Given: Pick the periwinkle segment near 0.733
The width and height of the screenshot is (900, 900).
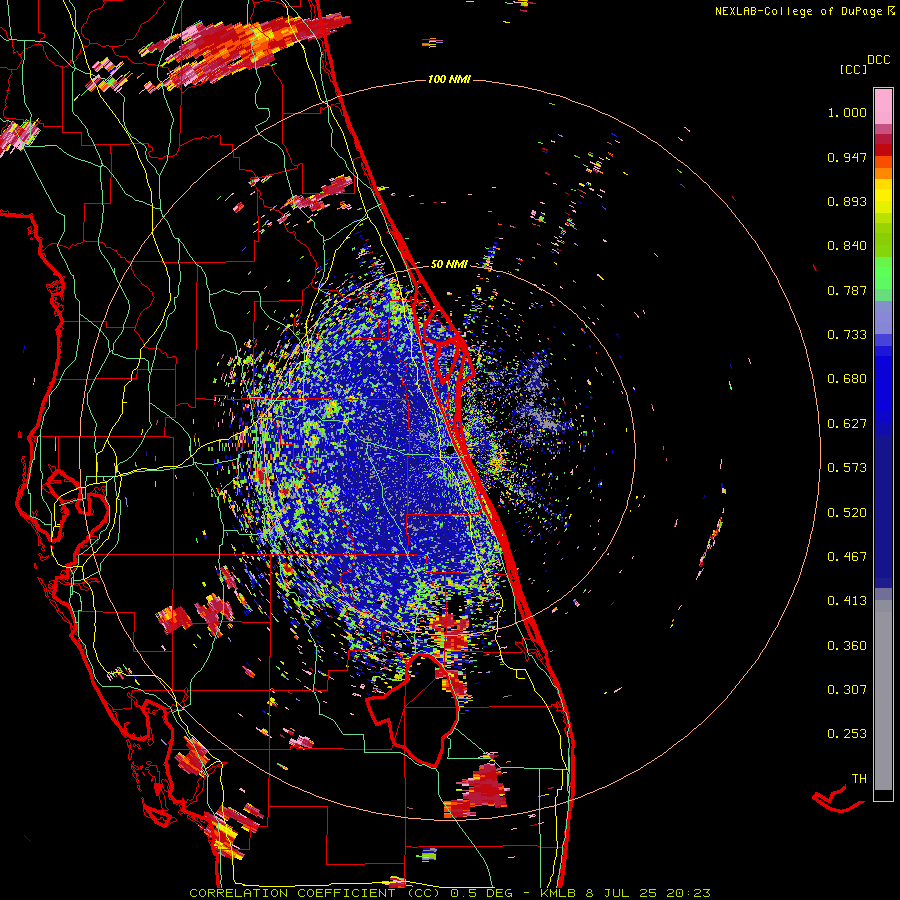Looking at the screenshot, I should pos(883,317).
